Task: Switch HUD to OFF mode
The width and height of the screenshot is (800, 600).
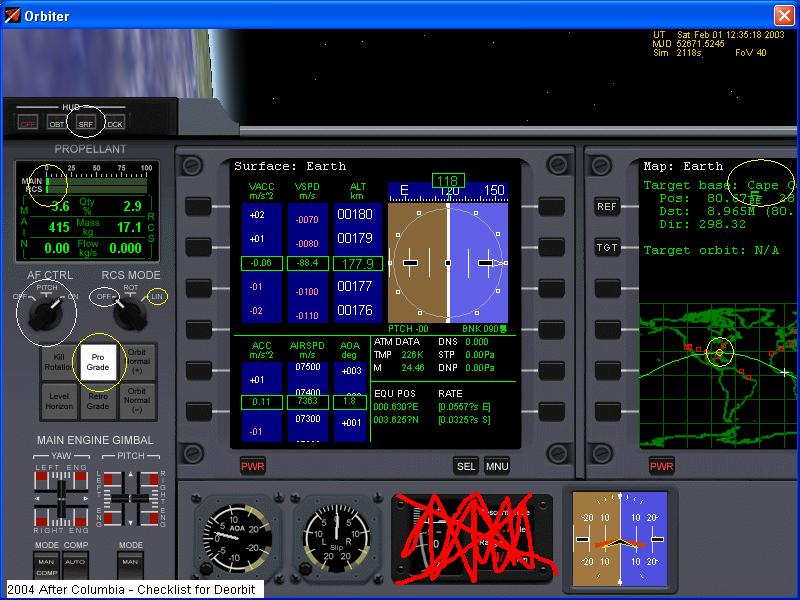Action: coord(28,123)
